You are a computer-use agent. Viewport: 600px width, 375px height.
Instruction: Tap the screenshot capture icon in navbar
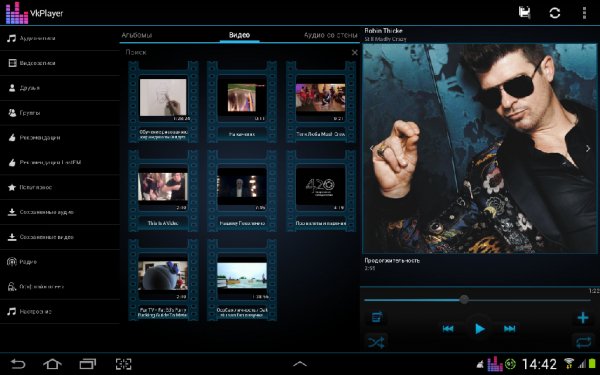(x=123, y=364)
